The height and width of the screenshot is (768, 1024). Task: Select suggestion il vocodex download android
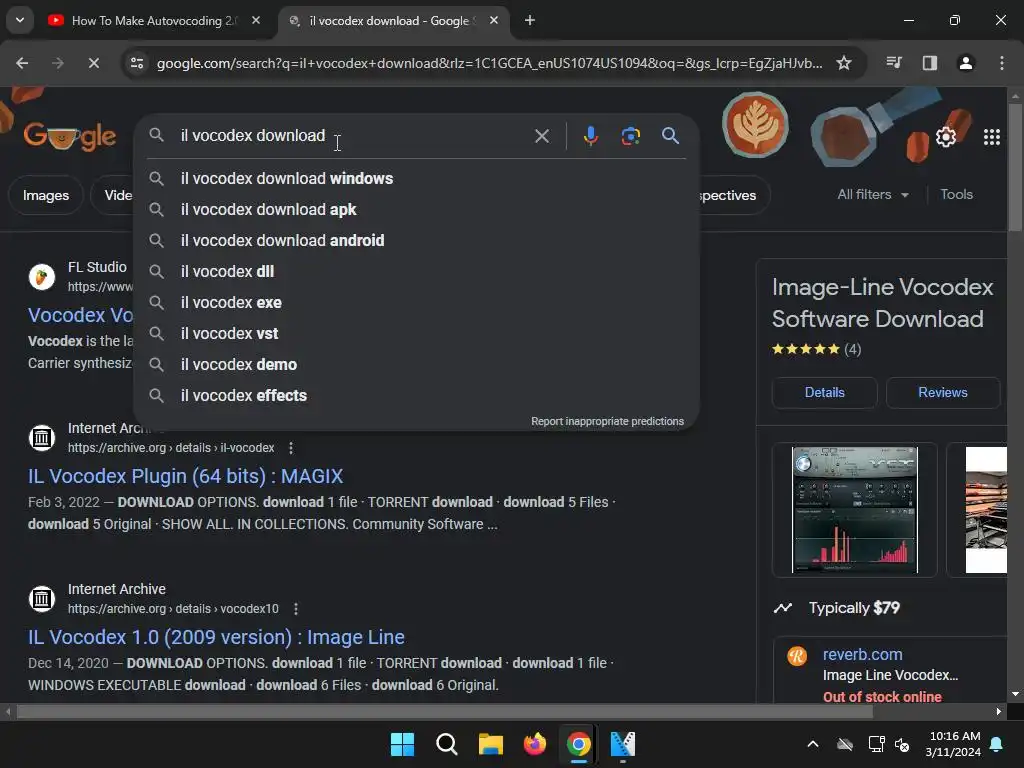[416, 240]
